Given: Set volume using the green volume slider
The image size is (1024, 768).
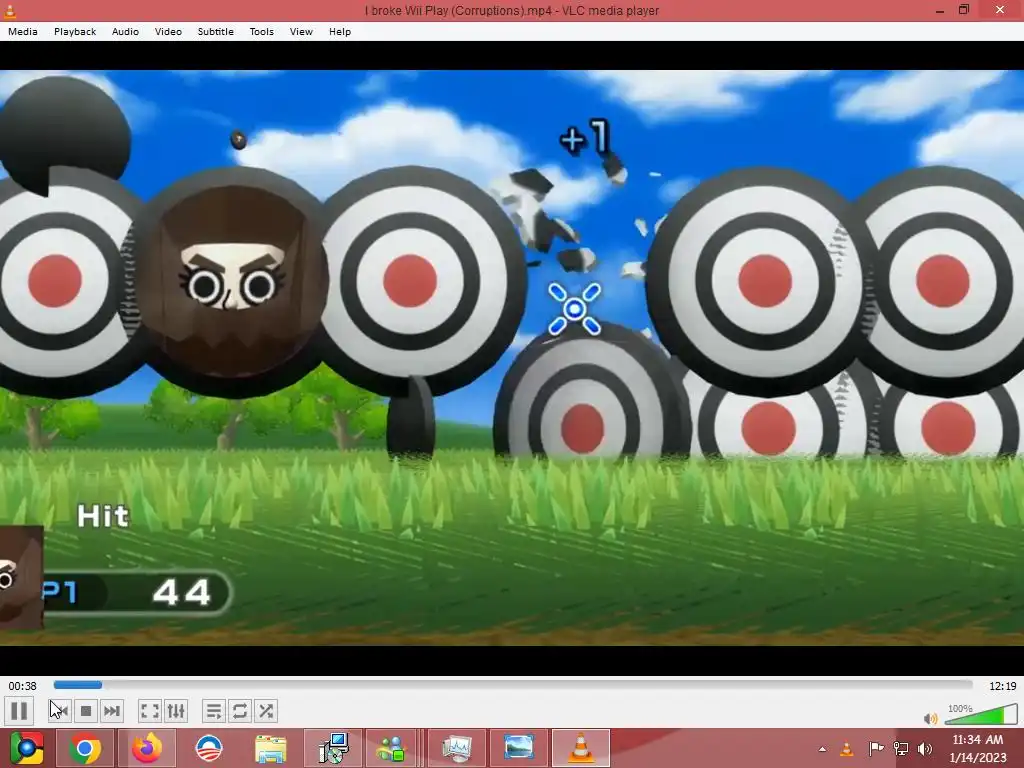Looking at the screenshot, I should coord(981,714).
